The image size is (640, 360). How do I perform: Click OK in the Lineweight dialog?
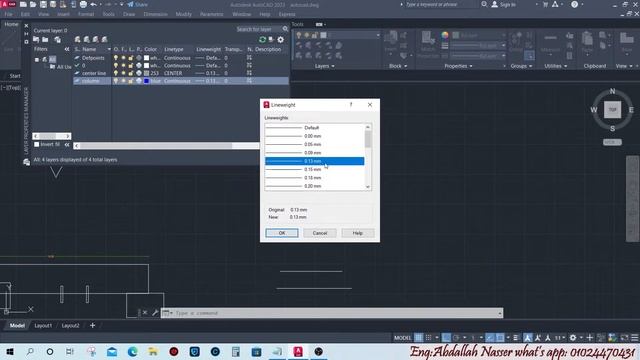point(282,233)
